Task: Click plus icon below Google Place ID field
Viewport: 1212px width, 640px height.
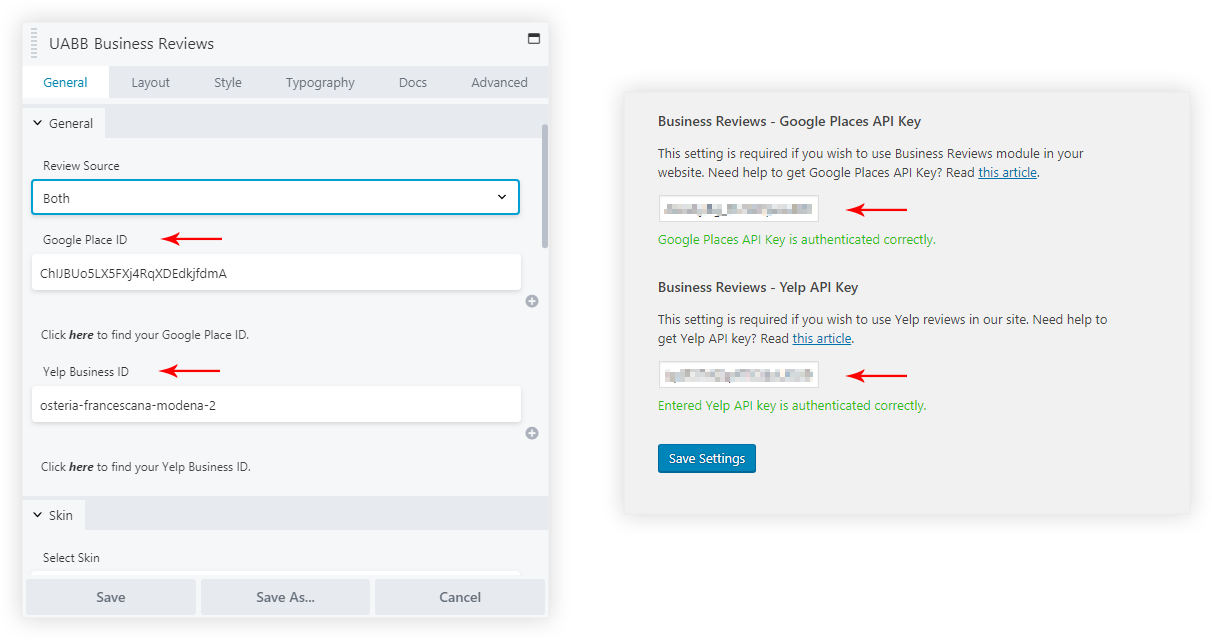Action: click(x=532, y=301)
